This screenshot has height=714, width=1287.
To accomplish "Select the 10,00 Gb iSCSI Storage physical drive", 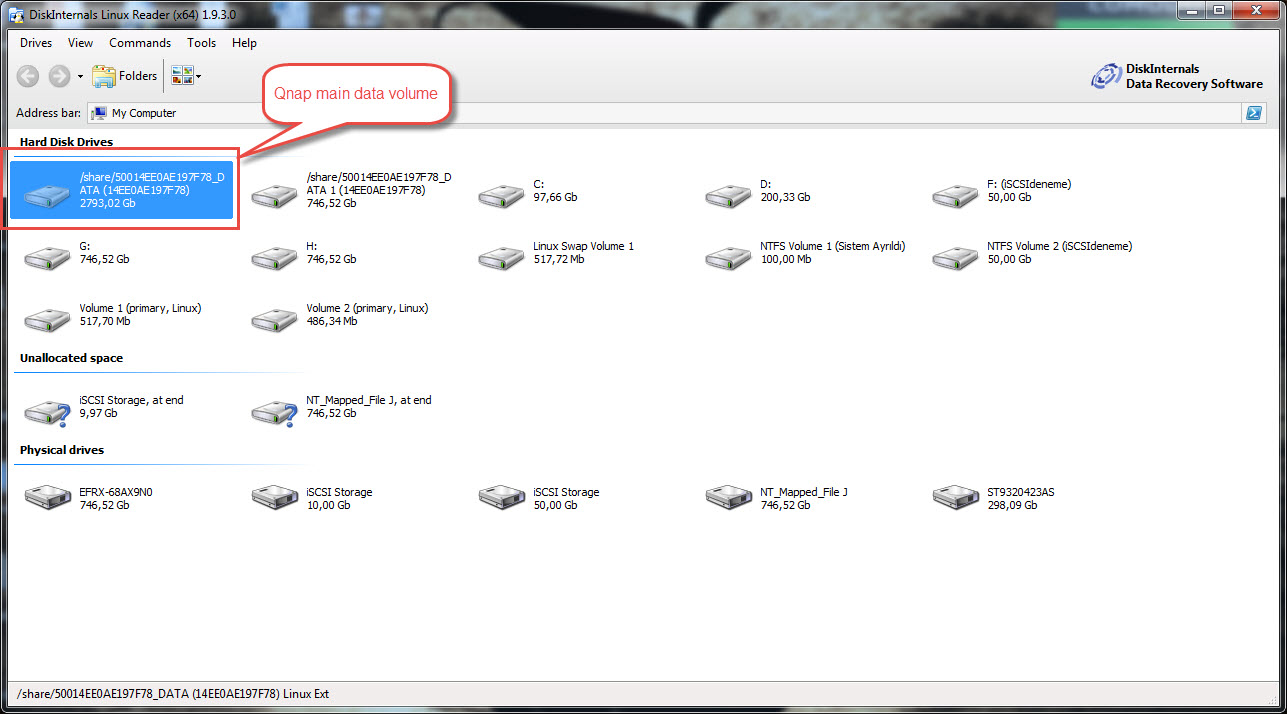I will click(311, 499).
